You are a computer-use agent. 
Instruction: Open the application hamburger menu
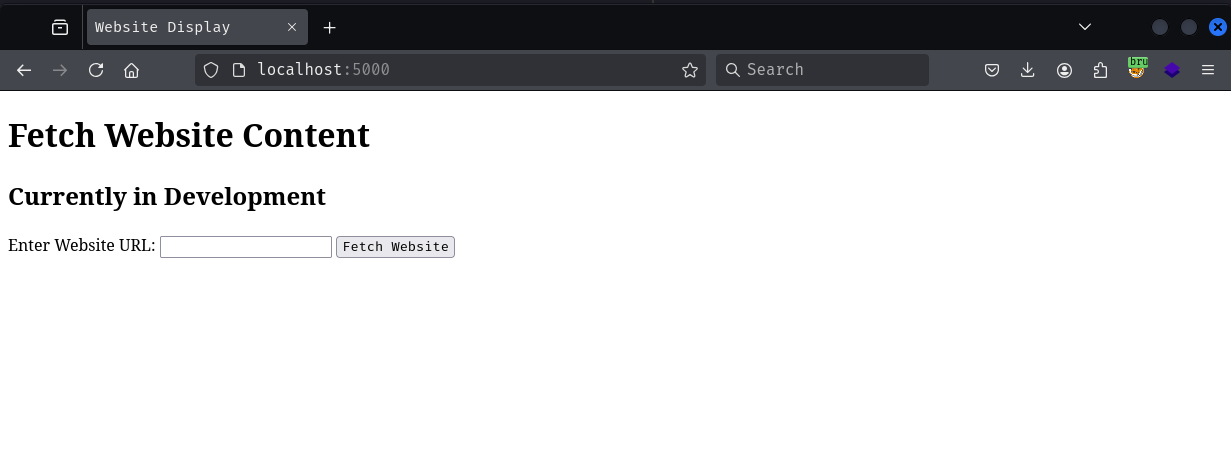point(1208,70)
